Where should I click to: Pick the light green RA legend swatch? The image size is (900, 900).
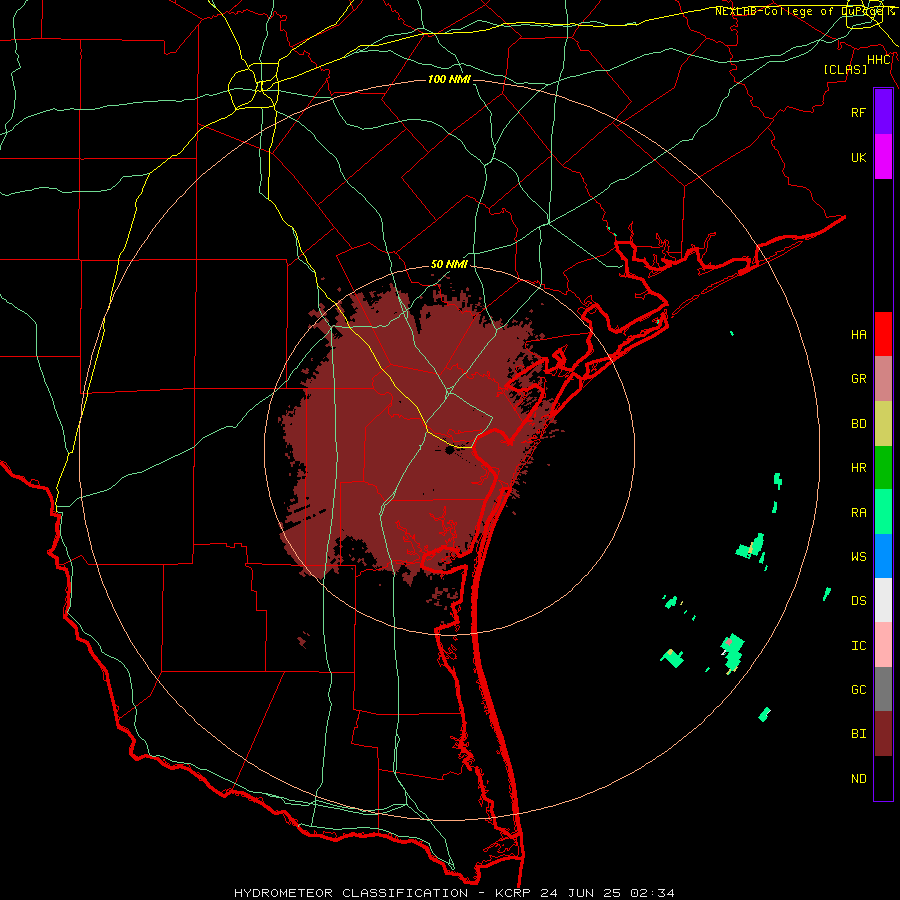pos(883,512)
